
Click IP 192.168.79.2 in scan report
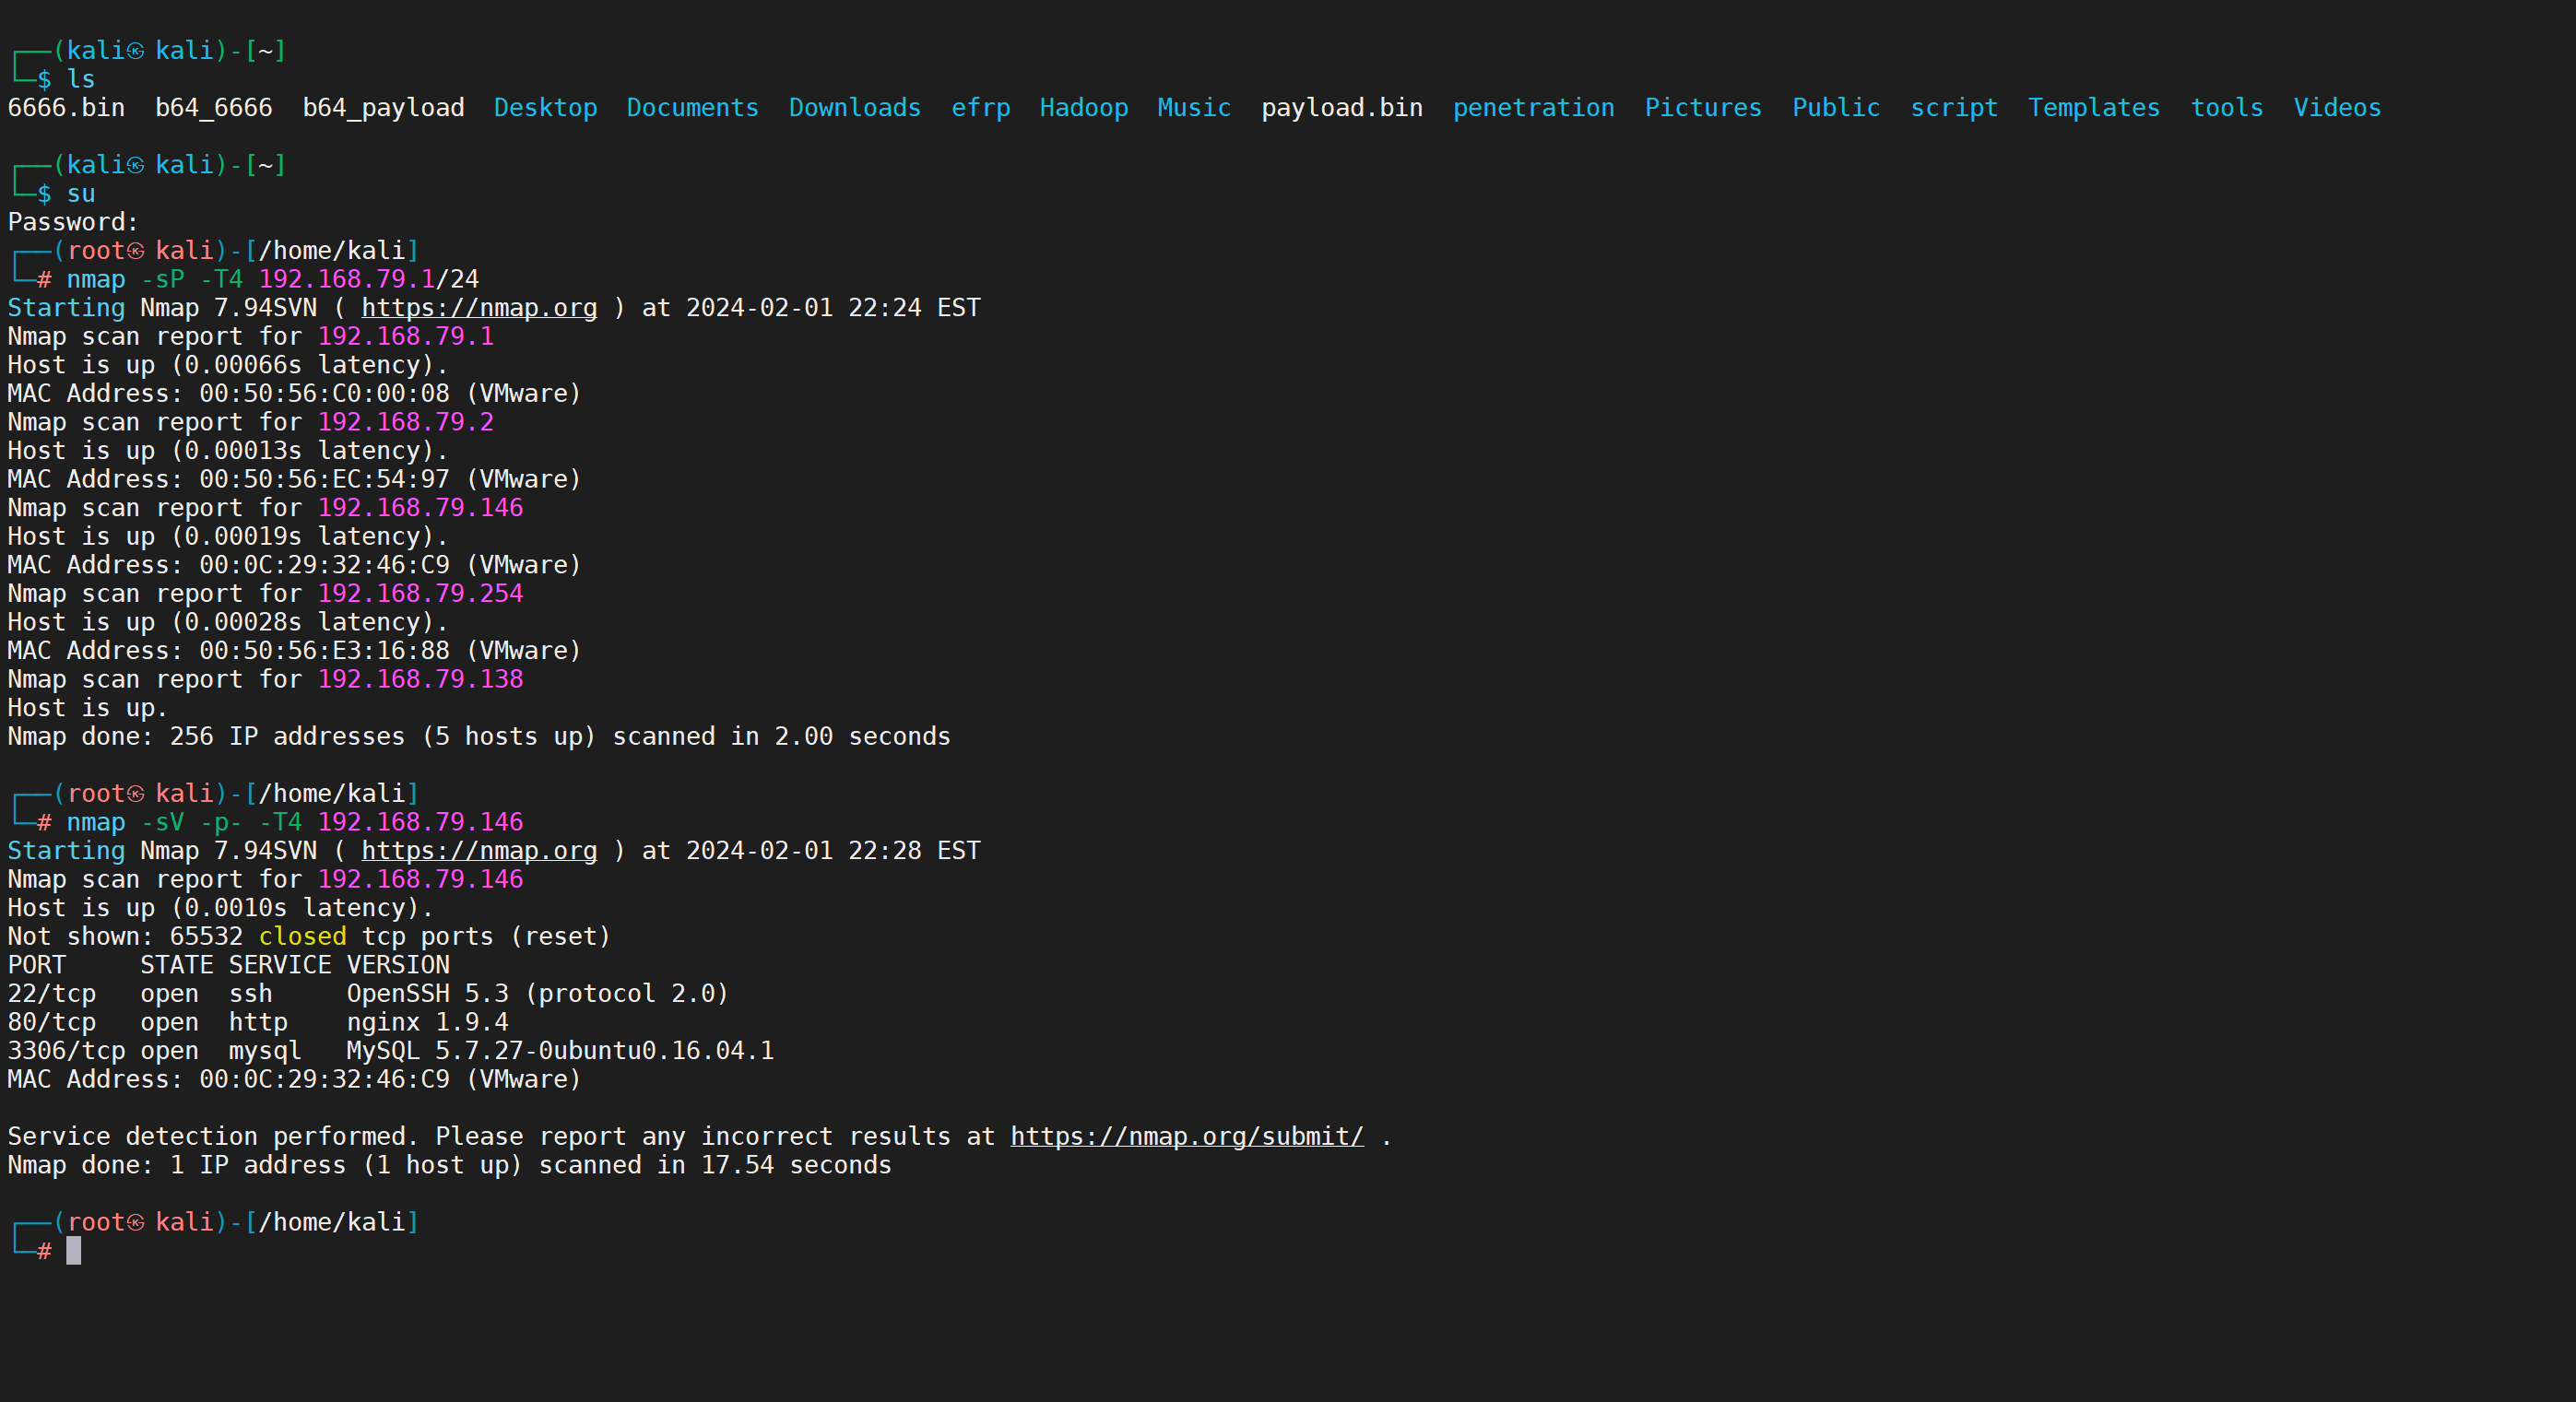[405, 422]
